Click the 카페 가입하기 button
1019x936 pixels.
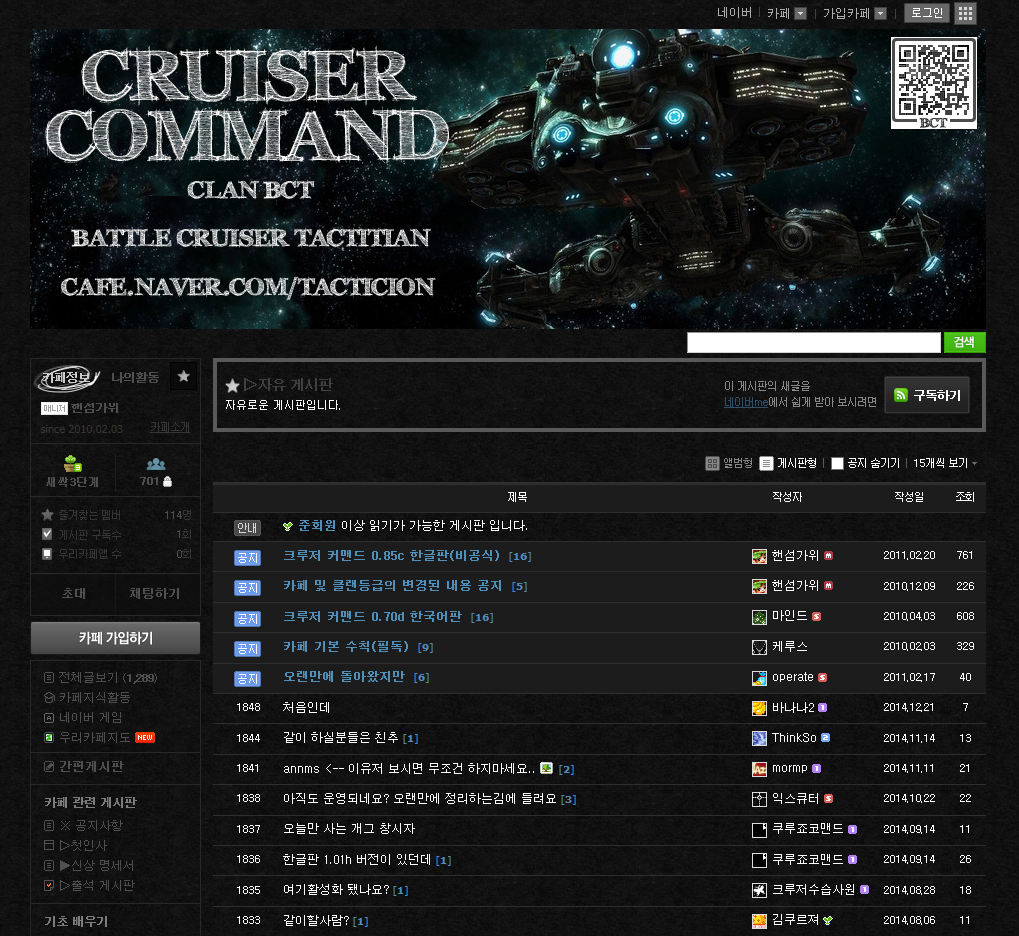[116, 638]
